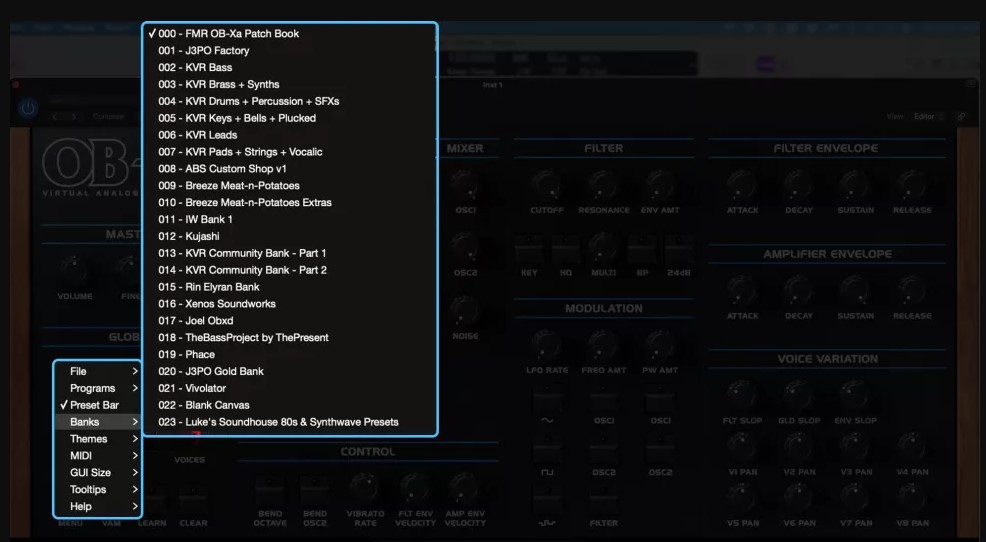The image size is (986, 542).
Task: Click the Compare button
Action: click(x=108, y=116)
